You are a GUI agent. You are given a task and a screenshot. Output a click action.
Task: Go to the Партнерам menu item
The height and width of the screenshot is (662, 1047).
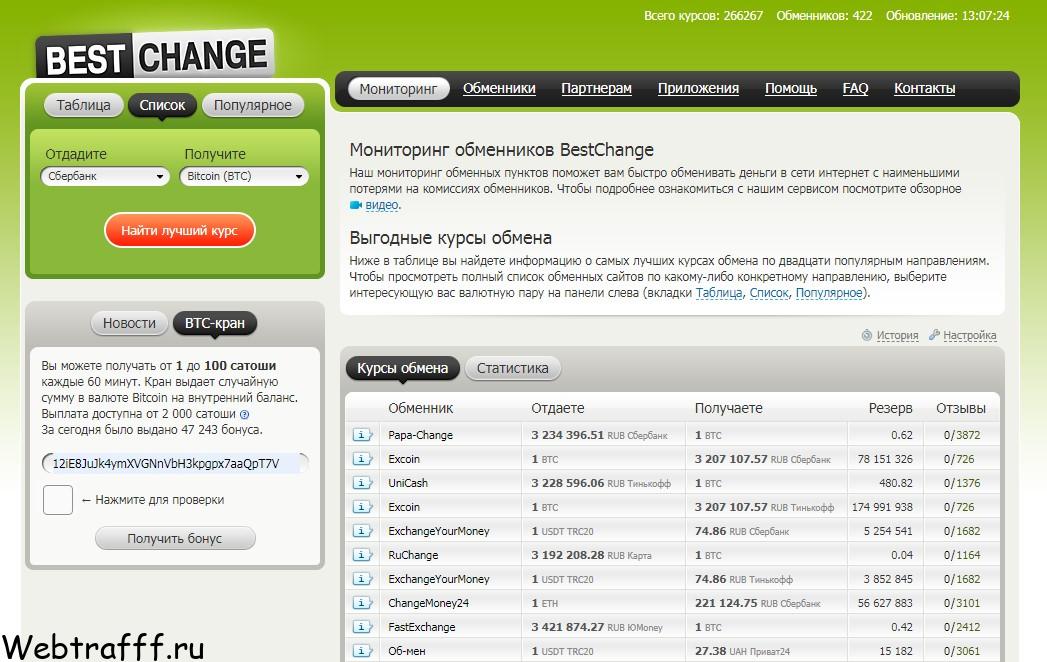tap(596, 88)
